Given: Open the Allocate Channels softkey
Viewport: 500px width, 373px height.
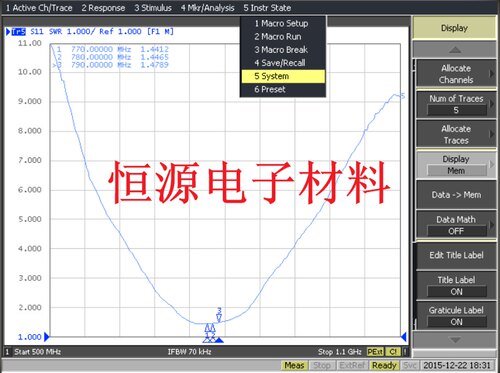Looking at the screenshot, I should coord(455,74).
